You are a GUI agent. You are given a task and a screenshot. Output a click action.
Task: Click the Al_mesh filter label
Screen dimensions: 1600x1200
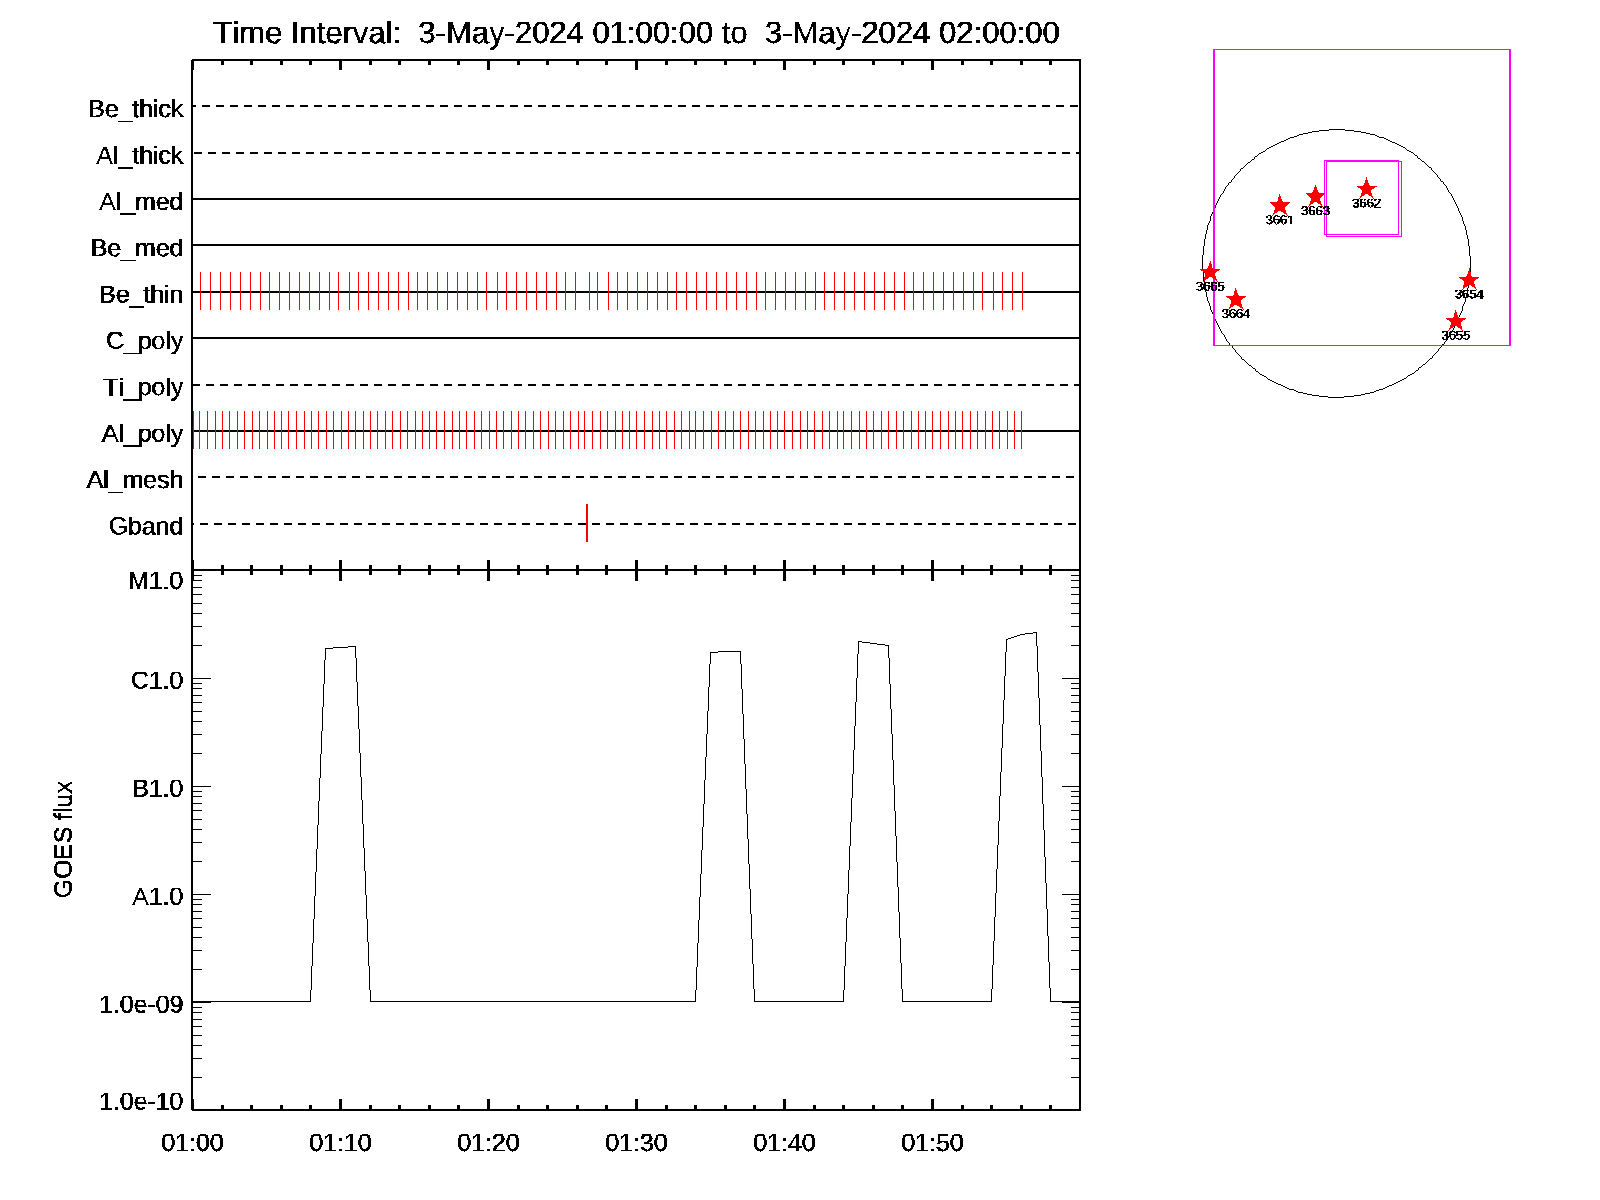coord(135,481)
